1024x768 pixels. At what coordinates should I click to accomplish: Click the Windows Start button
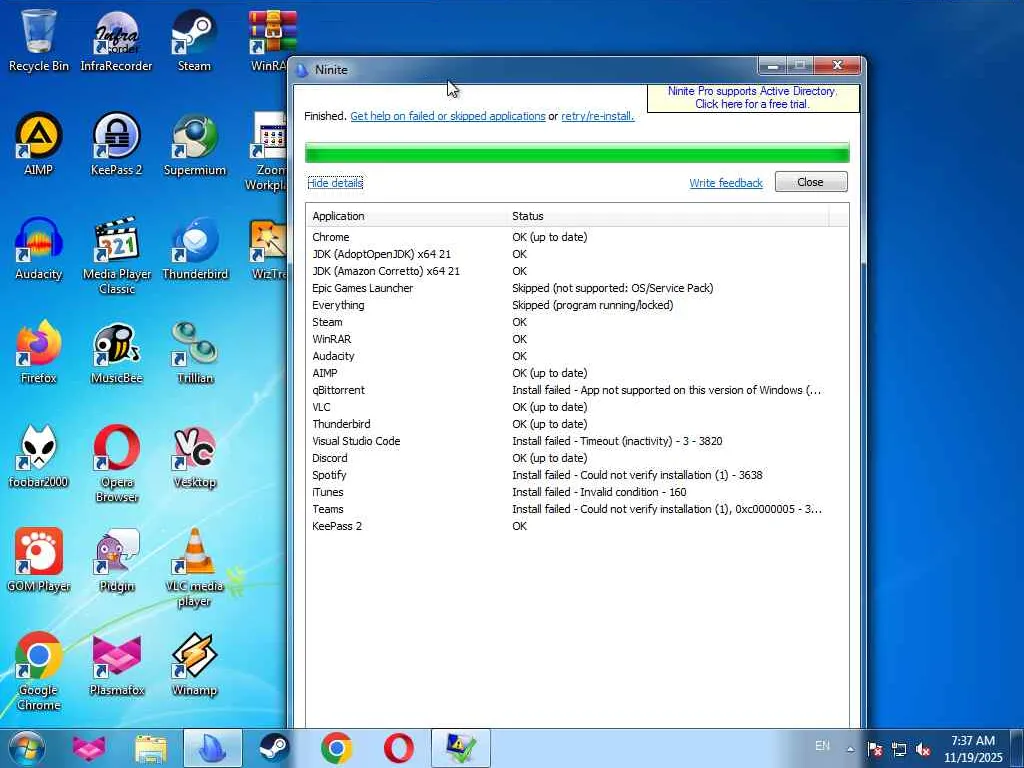[x=27, y=748]
